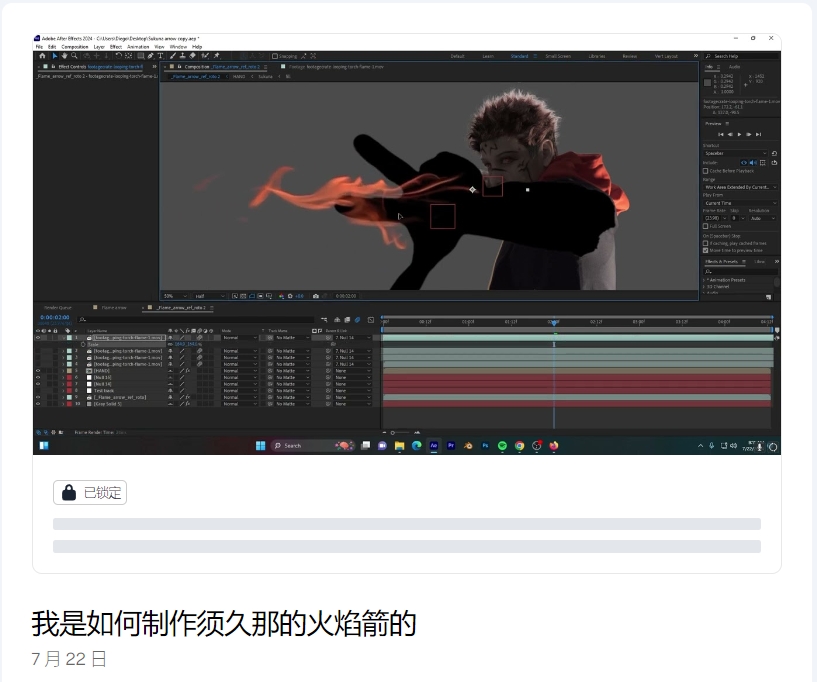Screen dimensions: 817x682
Task: Open the Window menu
Action: point(178,47)
